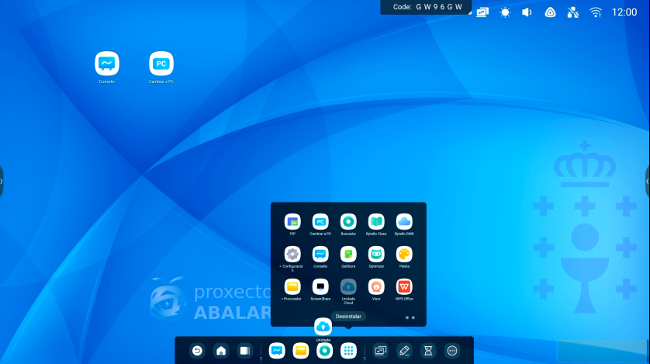Expand the more options ellipsis button
Image resolution: width=650 pixels, height=364 pixels.
coord(452,351)
